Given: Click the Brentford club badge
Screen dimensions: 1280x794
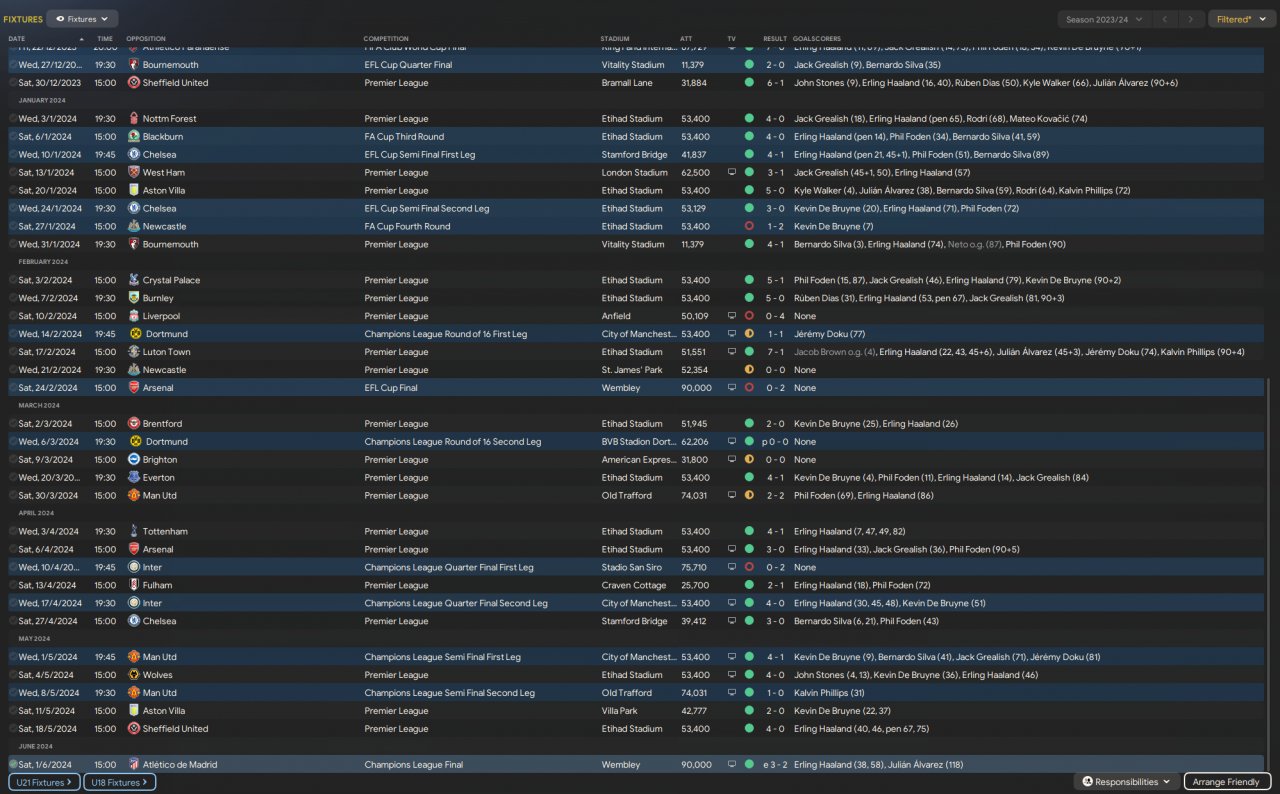Looking at the screenshot, I should 134,424.
